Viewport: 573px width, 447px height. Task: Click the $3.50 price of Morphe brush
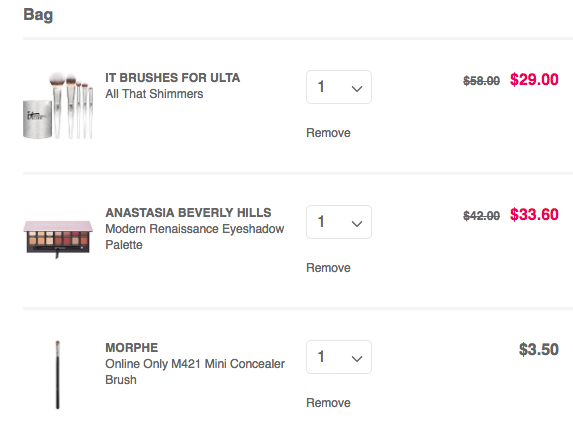(x=539, y=349)
